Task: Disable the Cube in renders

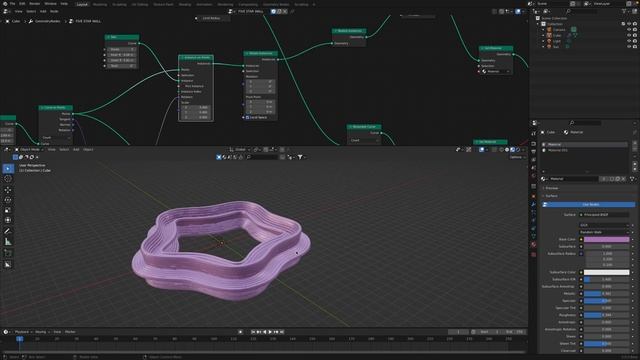Action: (x=635, y=36)
